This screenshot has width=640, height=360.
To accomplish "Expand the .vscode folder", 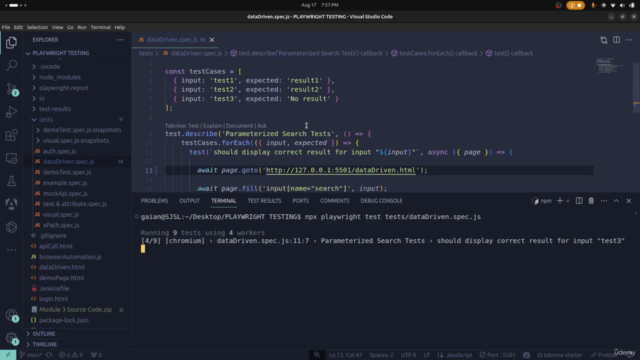I will click(x=50, y=67).
